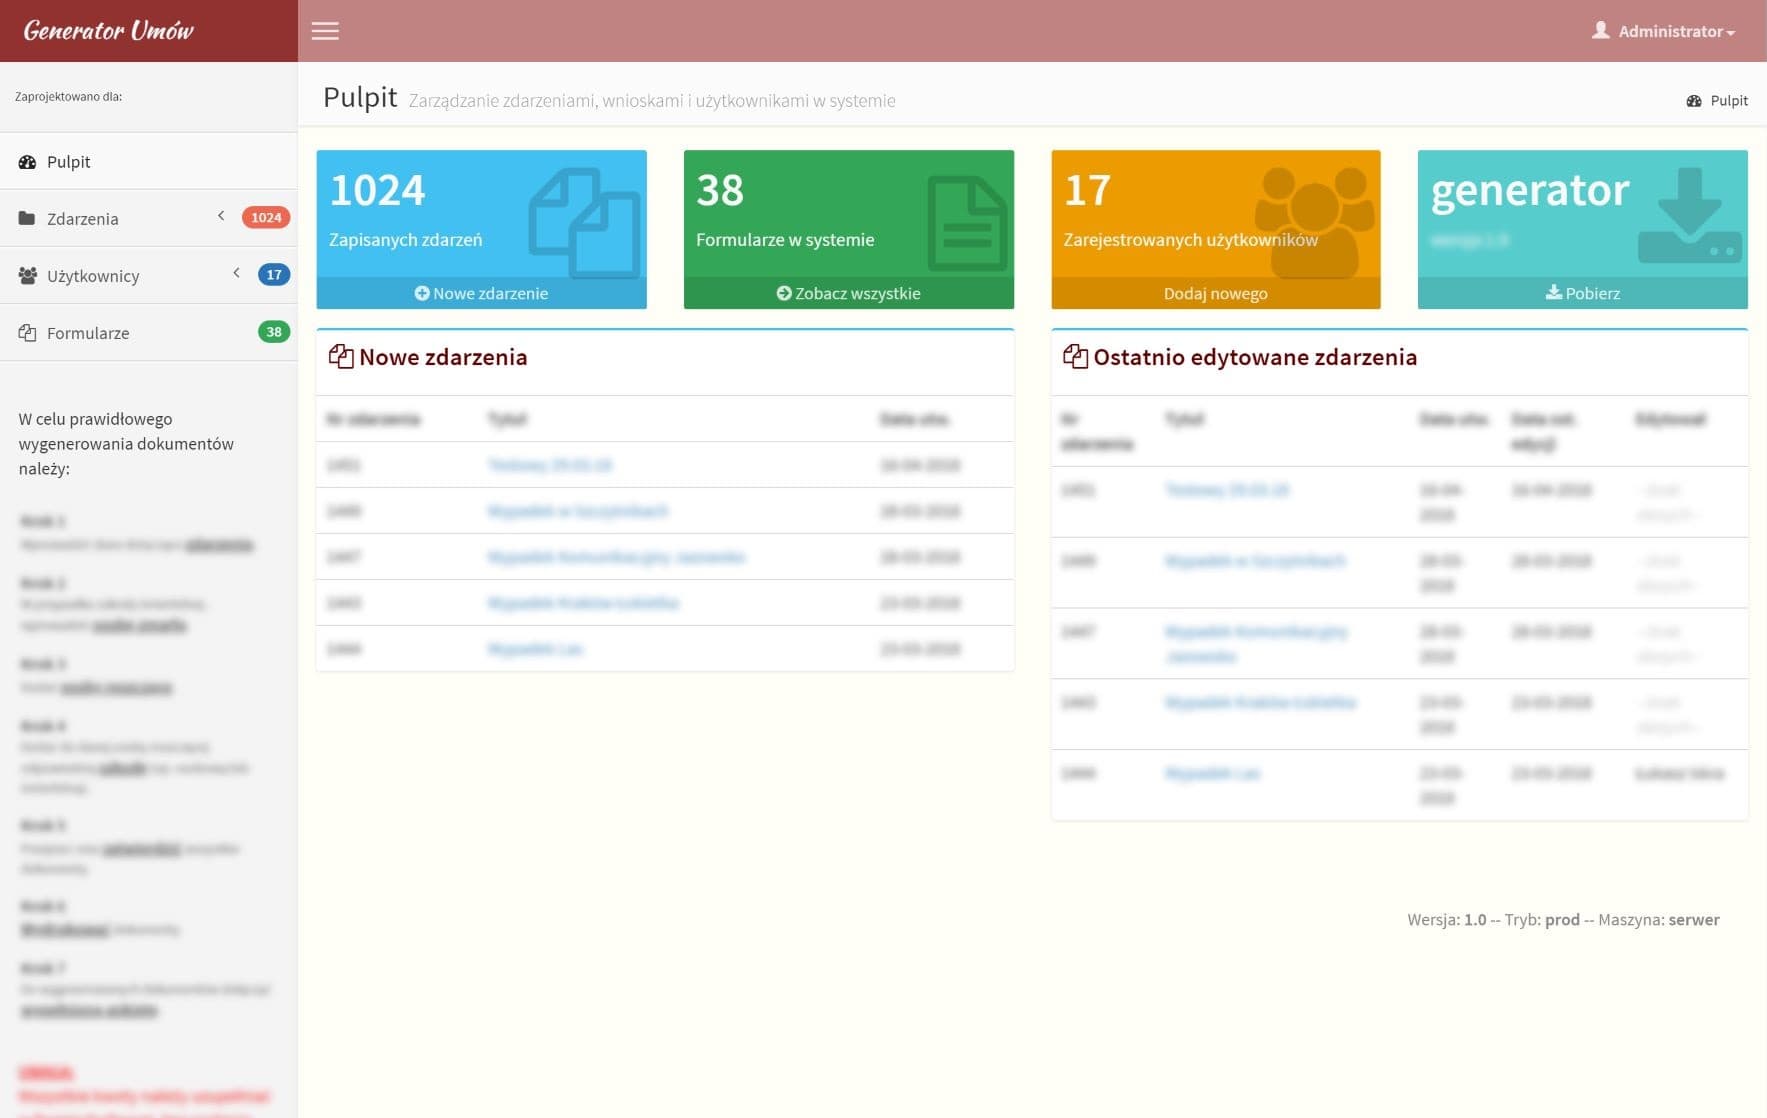Viewport: 1767px width, 1118px height.
Task: Click "Zaprojektowano dla:" sidebar text
Action: (68, 97)
